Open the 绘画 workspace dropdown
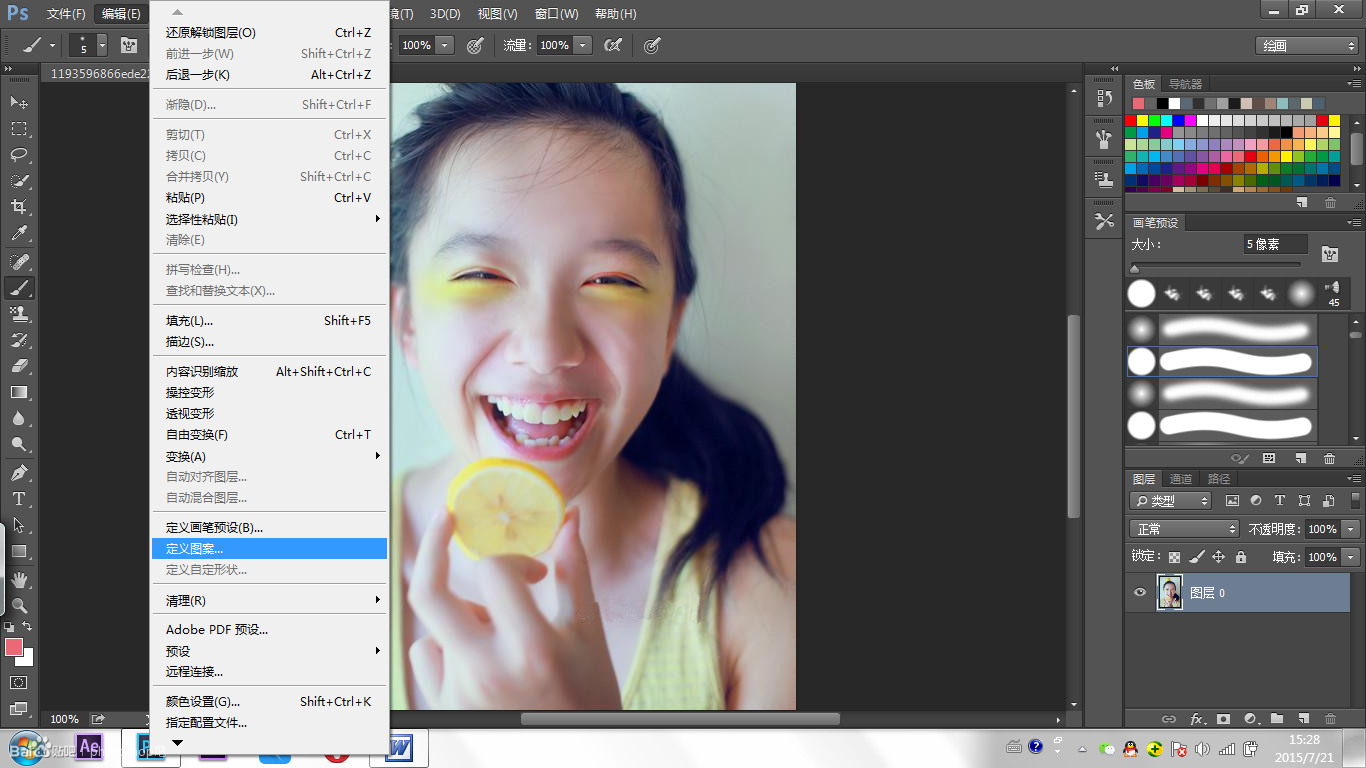The image size is (1366, 768). [x=1306, y=46]
